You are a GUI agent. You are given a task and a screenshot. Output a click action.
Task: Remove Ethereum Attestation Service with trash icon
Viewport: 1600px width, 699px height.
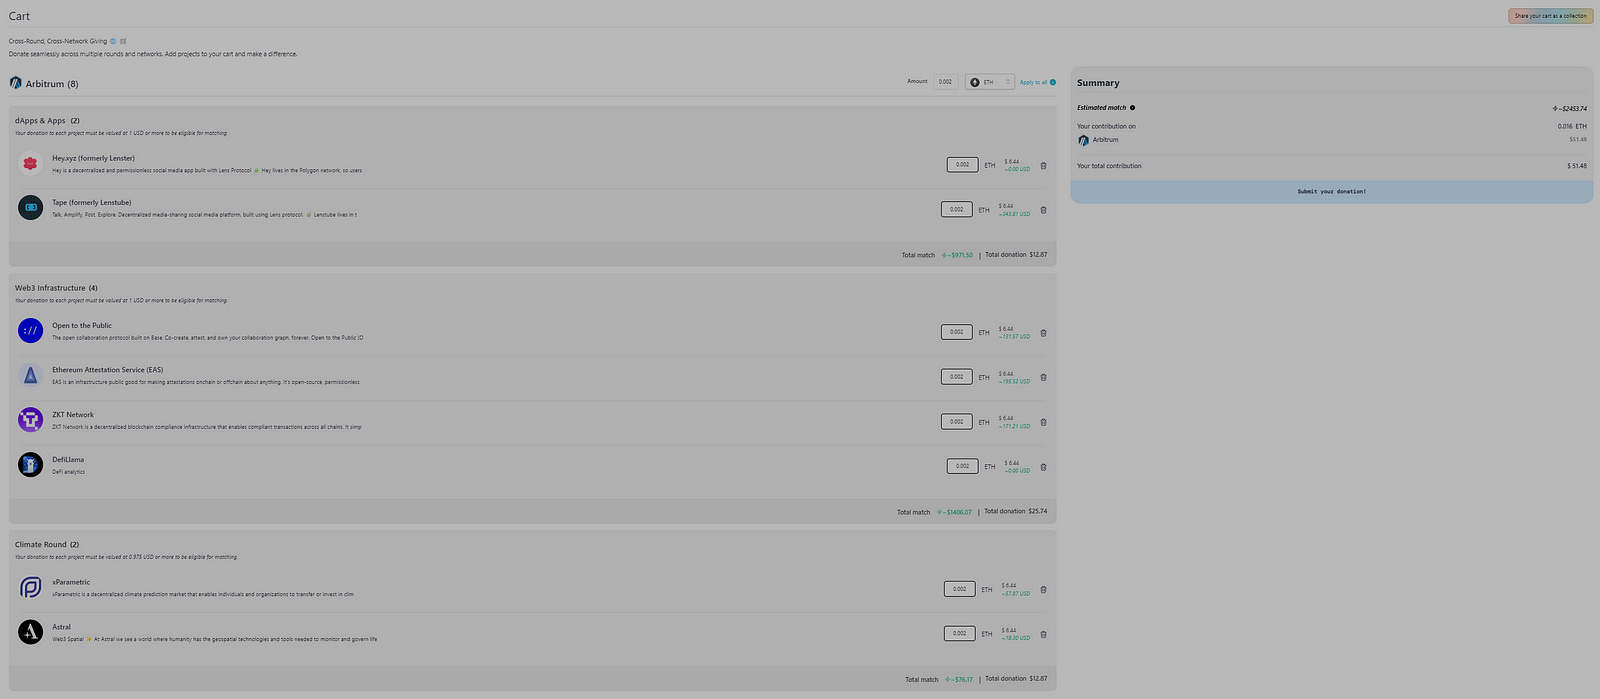click(x=1043, y=377)
